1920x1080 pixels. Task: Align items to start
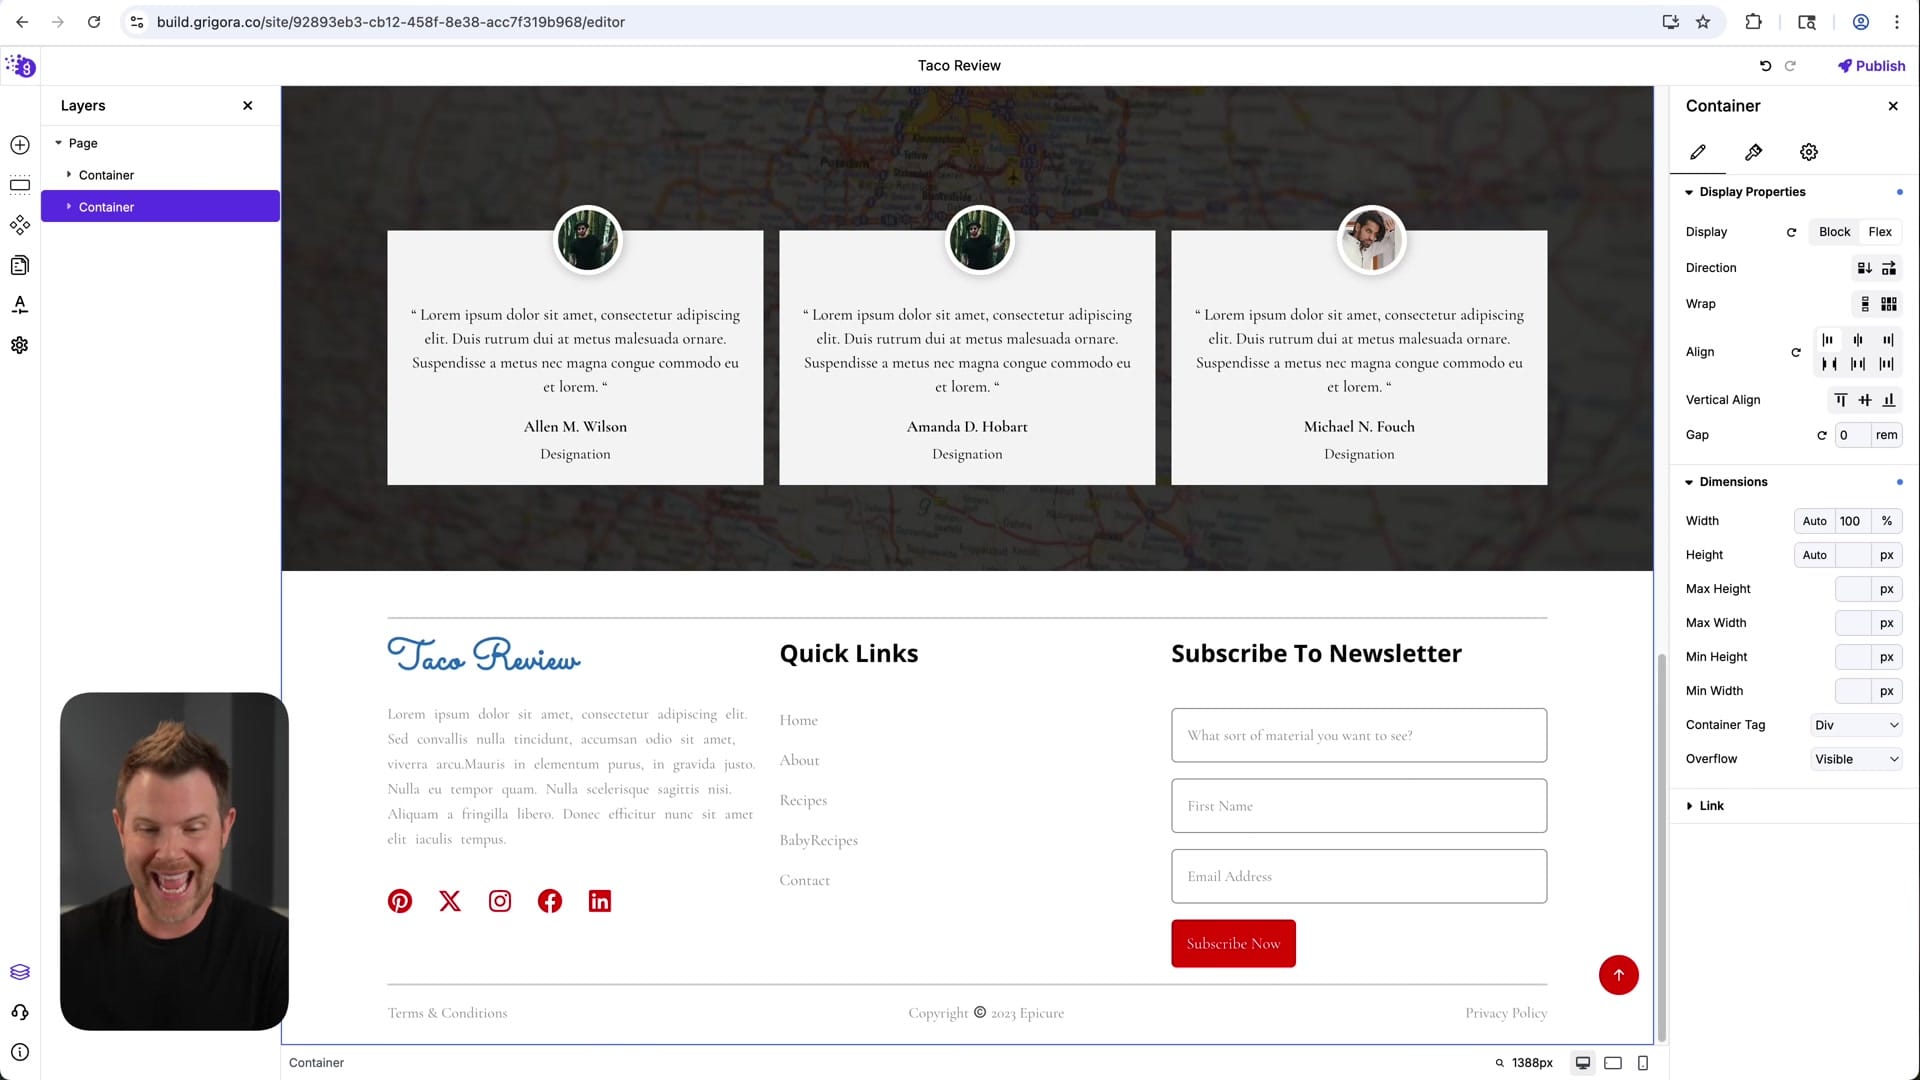[1828, 340]
